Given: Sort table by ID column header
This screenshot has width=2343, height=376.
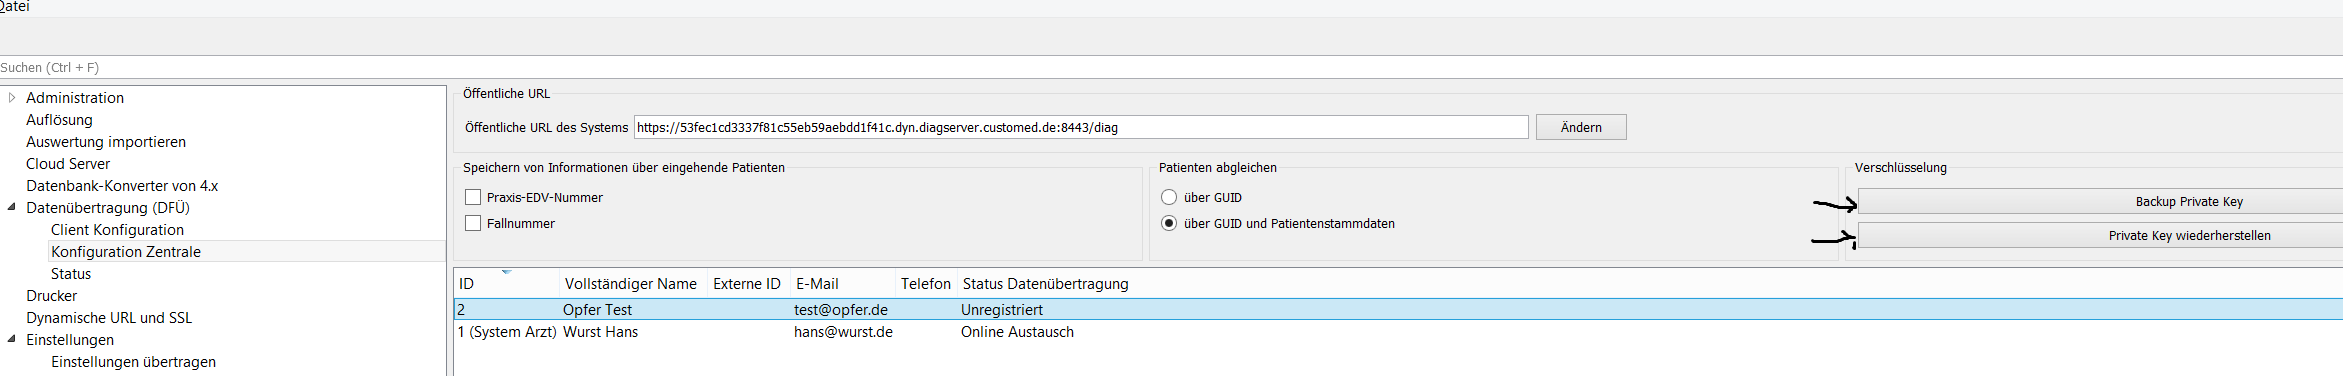Looking at the screenshot, I should pos(506,284).
